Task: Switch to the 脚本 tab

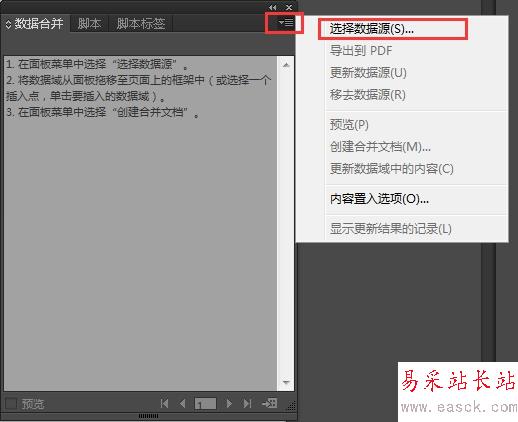Action: pos(89,23)
